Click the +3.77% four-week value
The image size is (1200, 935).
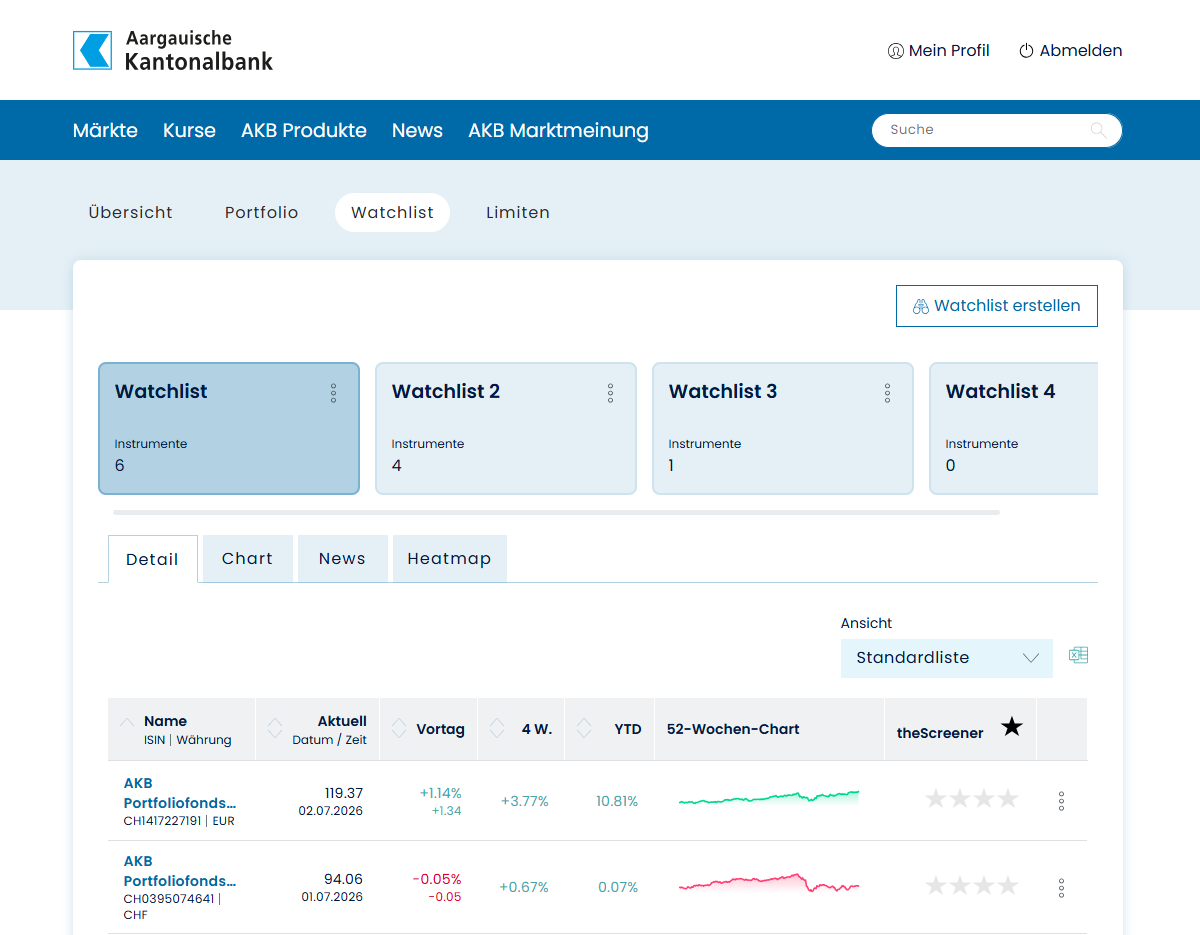(x=525, y=801)
